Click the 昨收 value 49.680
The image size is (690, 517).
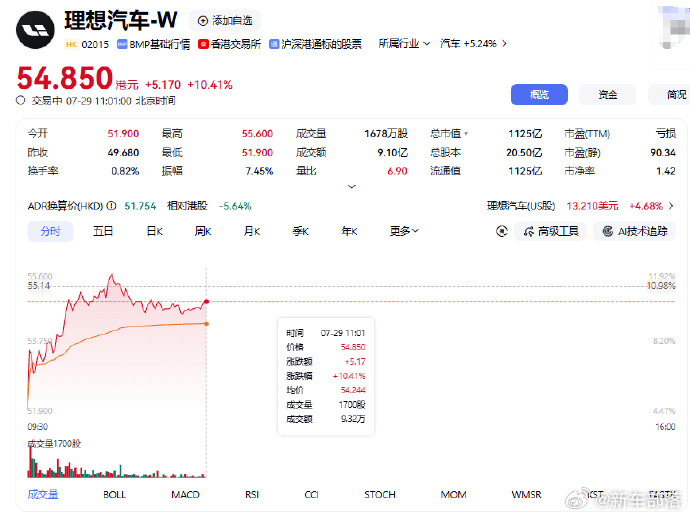(x=123, y=153)
